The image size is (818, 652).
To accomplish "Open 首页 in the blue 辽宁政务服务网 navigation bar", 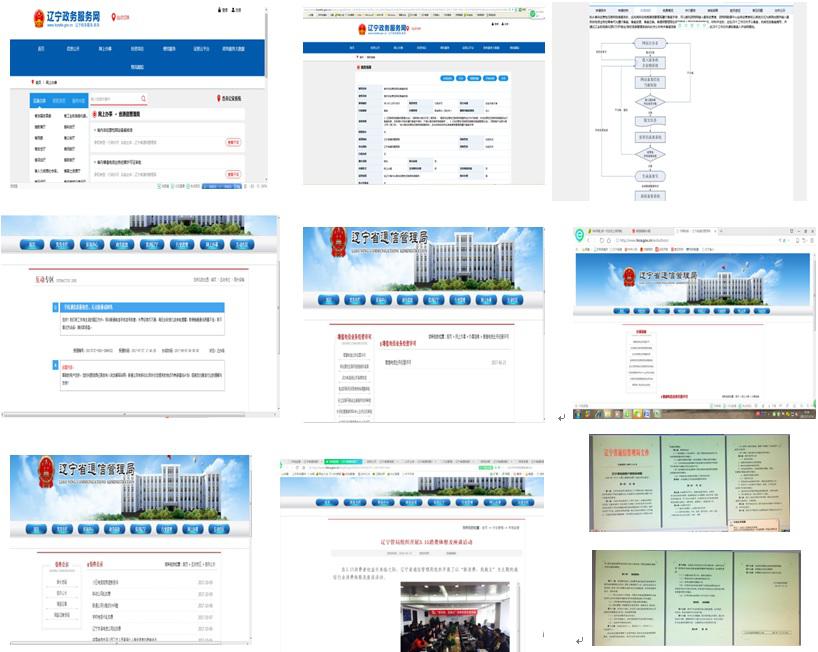I will pyautogui.click(x=41, y=49).
